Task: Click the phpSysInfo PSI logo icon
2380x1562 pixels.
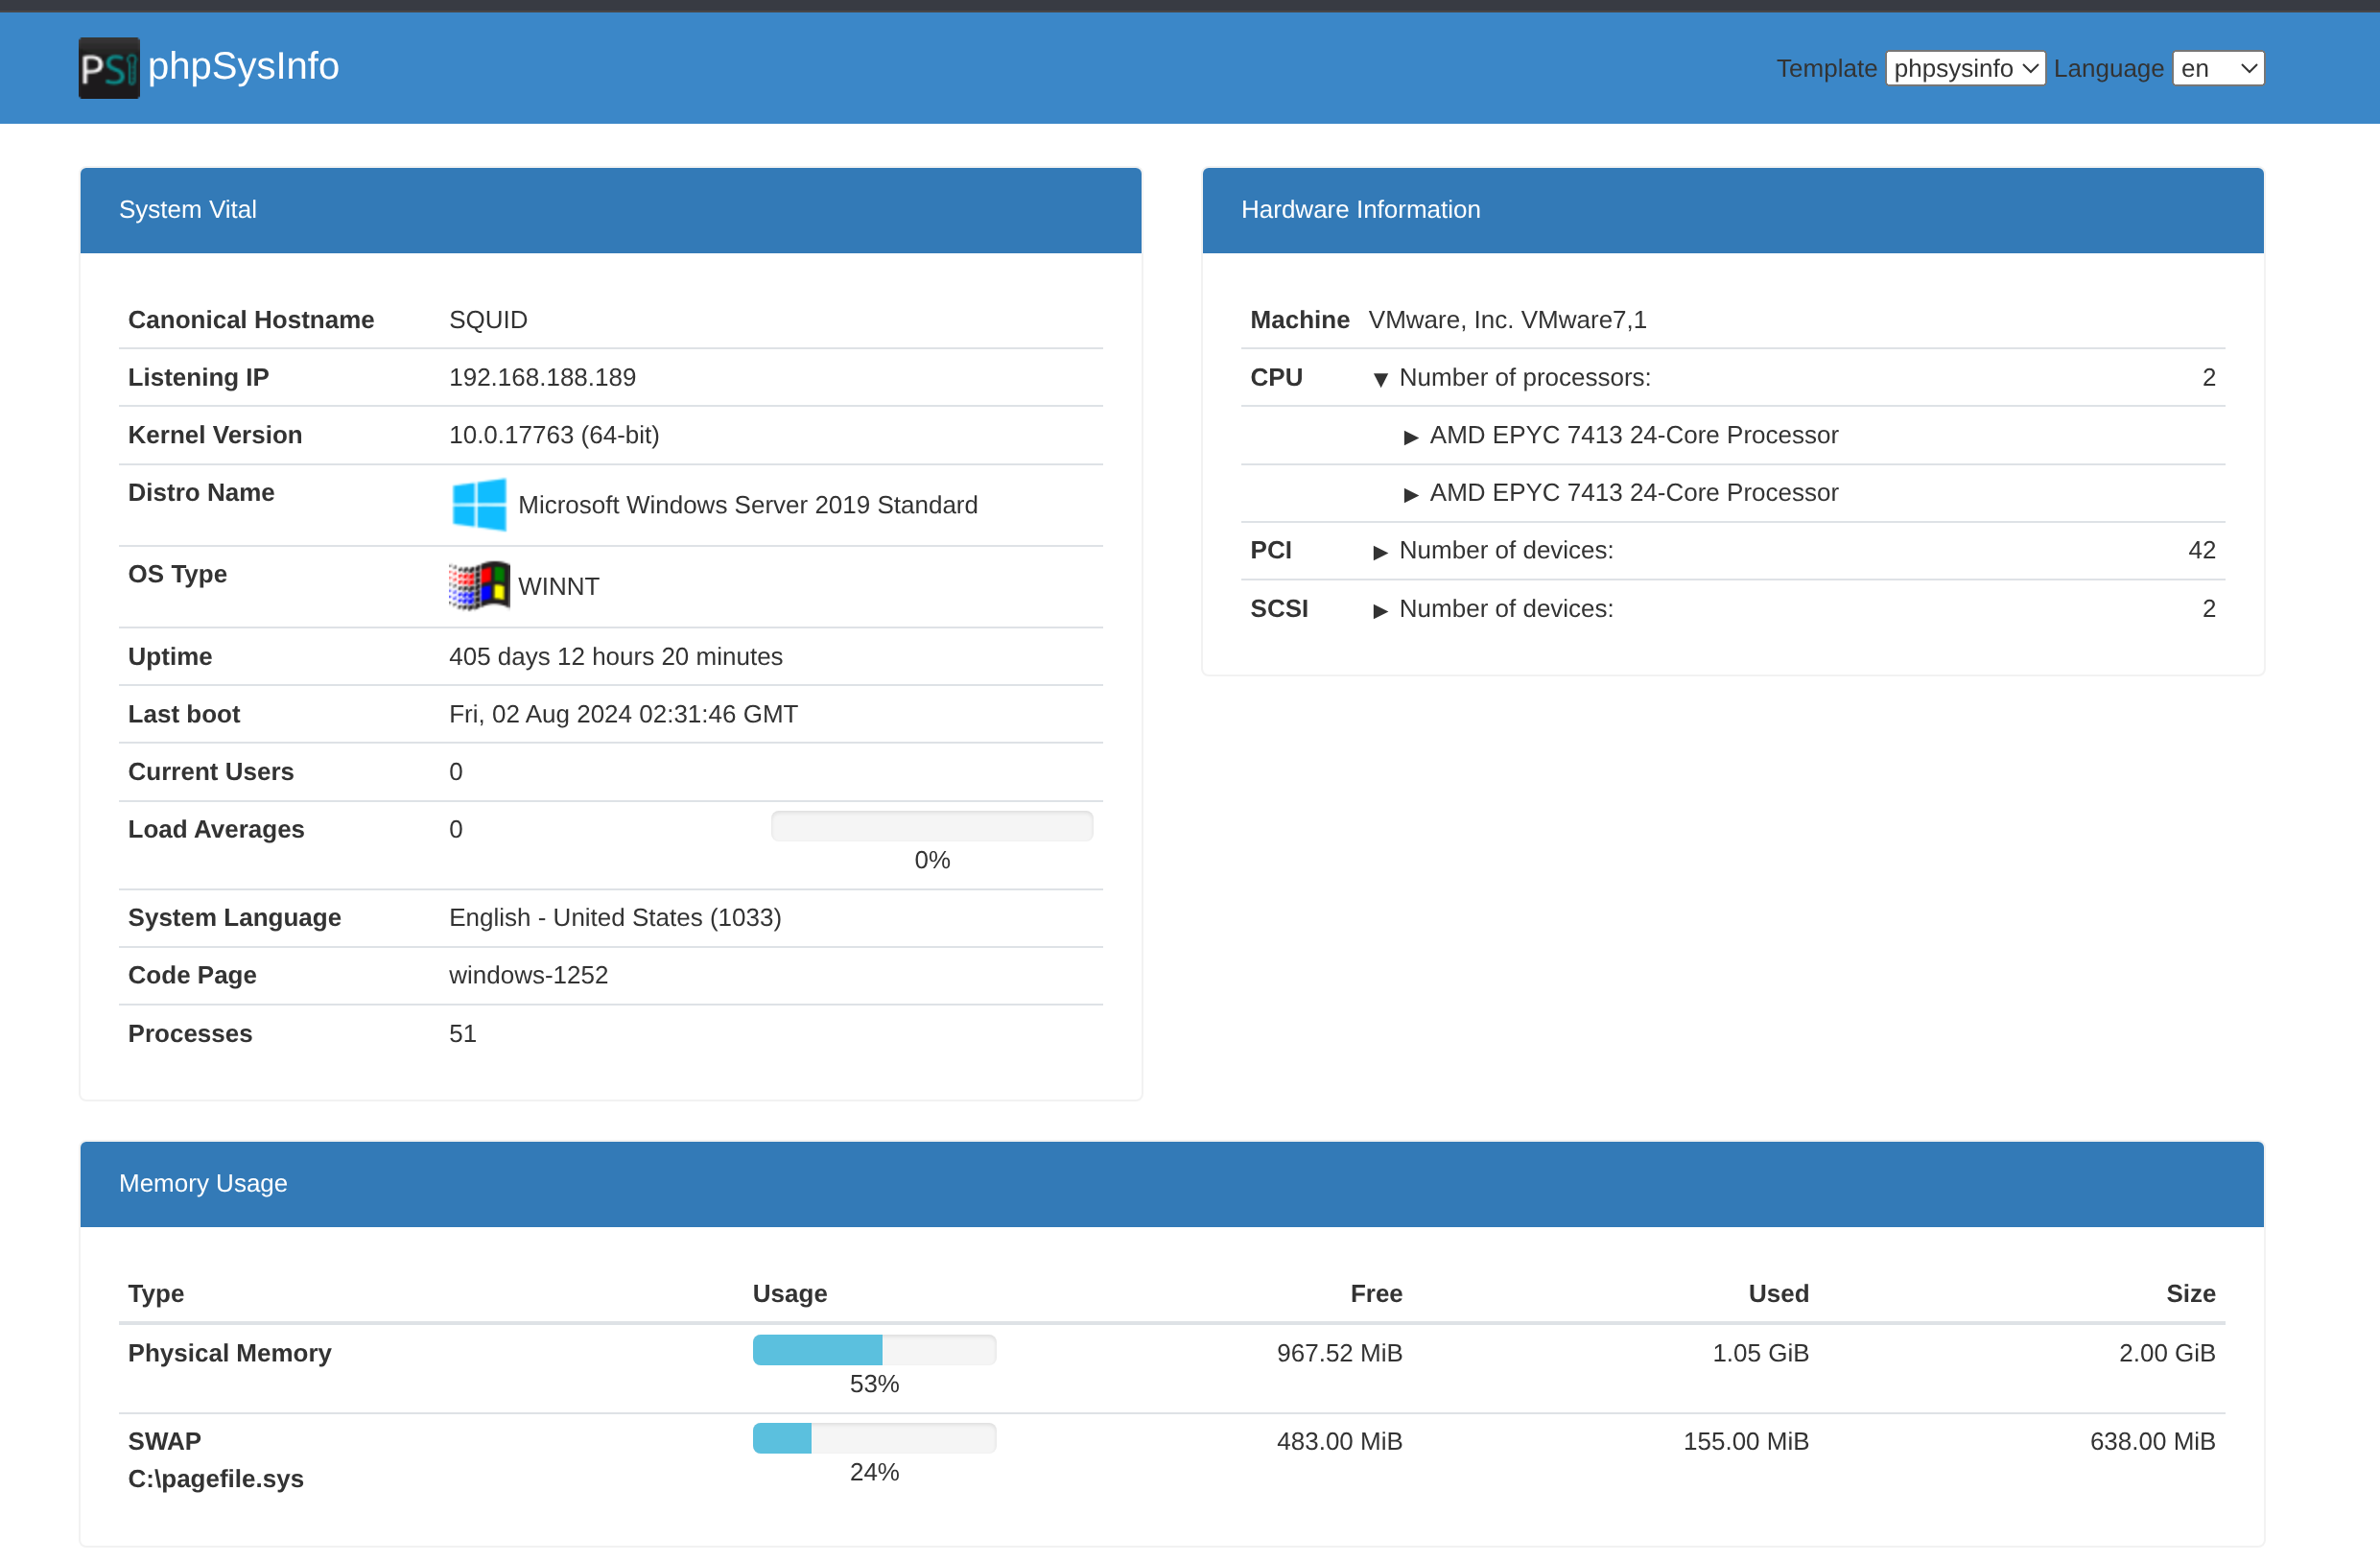Action: (x=109, y=68)
